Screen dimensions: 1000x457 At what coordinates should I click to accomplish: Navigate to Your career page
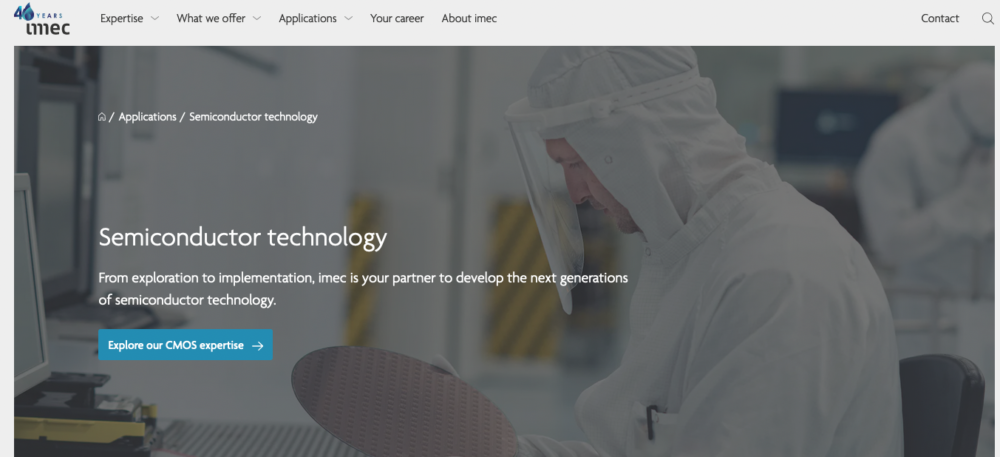pyautogui.click(x=396, y=19)
